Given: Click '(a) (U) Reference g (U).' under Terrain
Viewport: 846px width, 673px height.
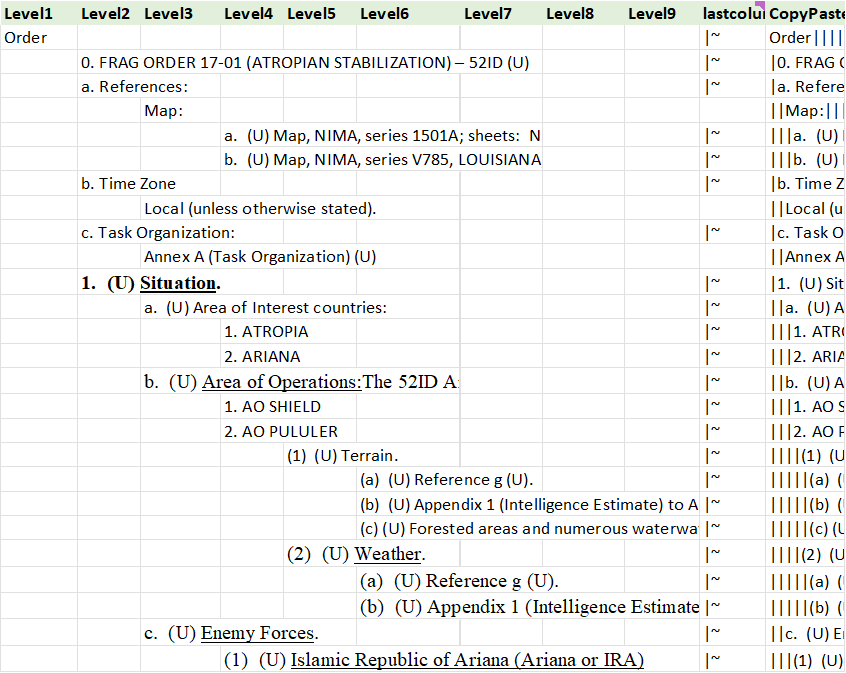Looking at the screenshot, I should pyautogui.click(x=446, y=480).
